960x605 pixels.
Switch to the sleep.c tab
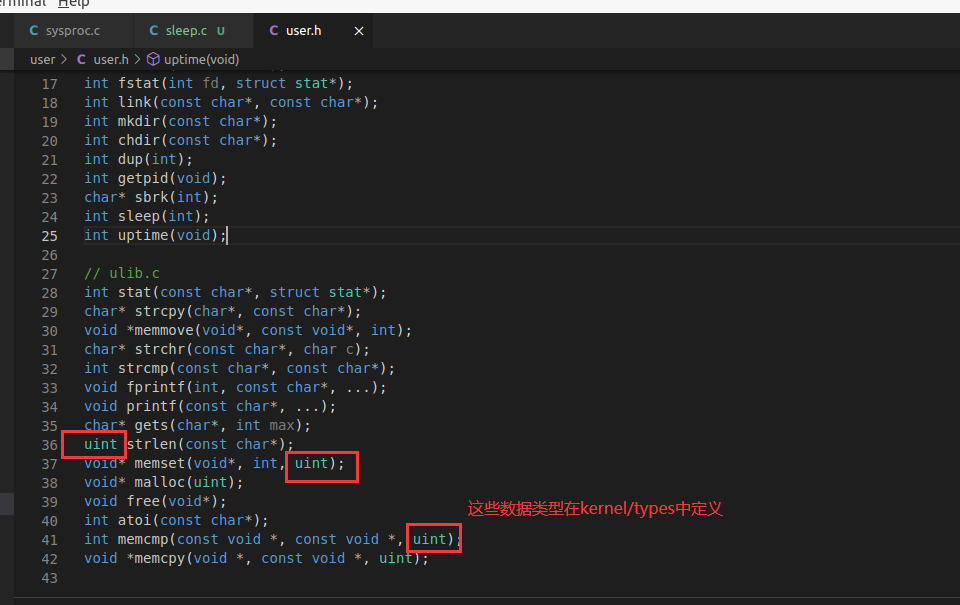pyautogui.click(x=193, y=31)
